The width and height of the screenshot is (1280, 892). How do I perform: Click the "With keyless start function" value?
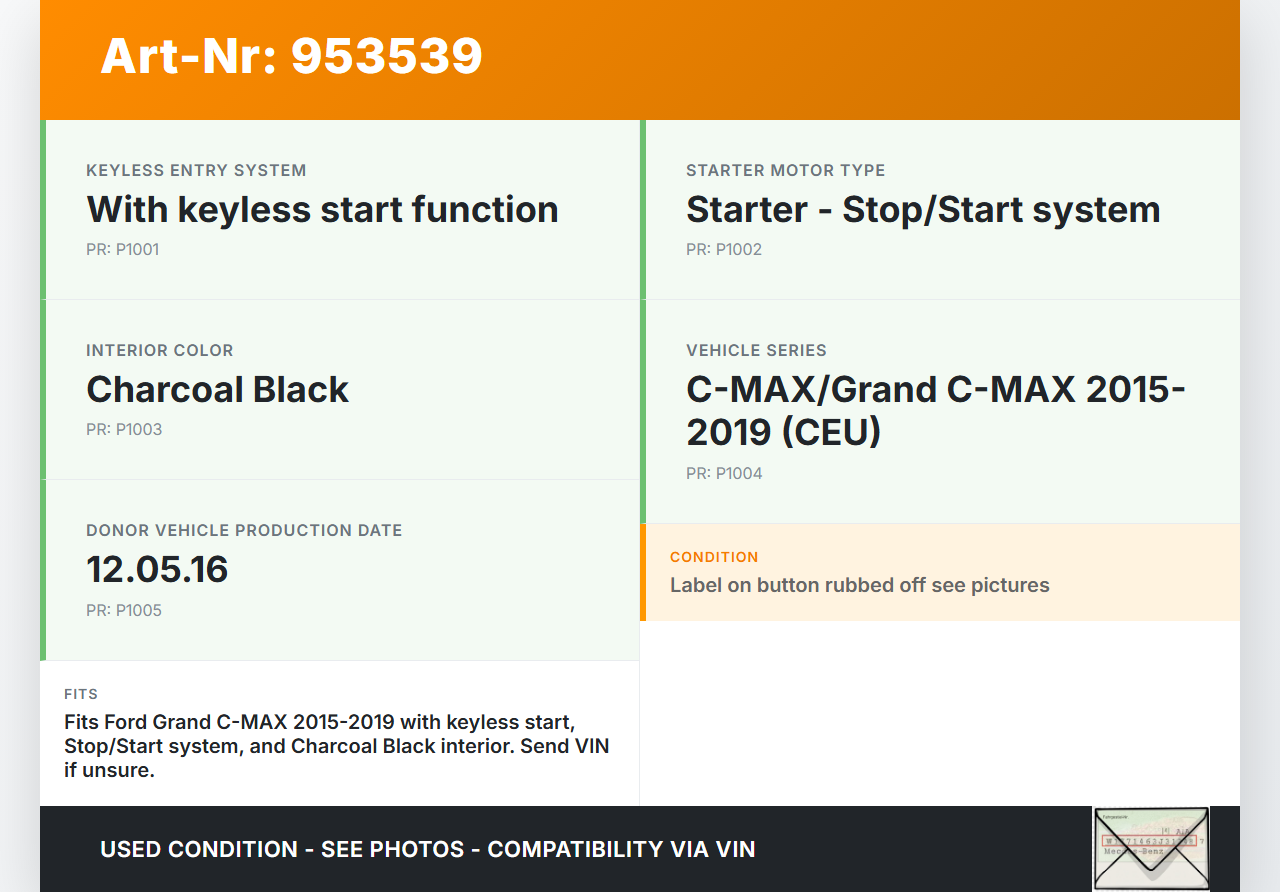click(322, 209)
